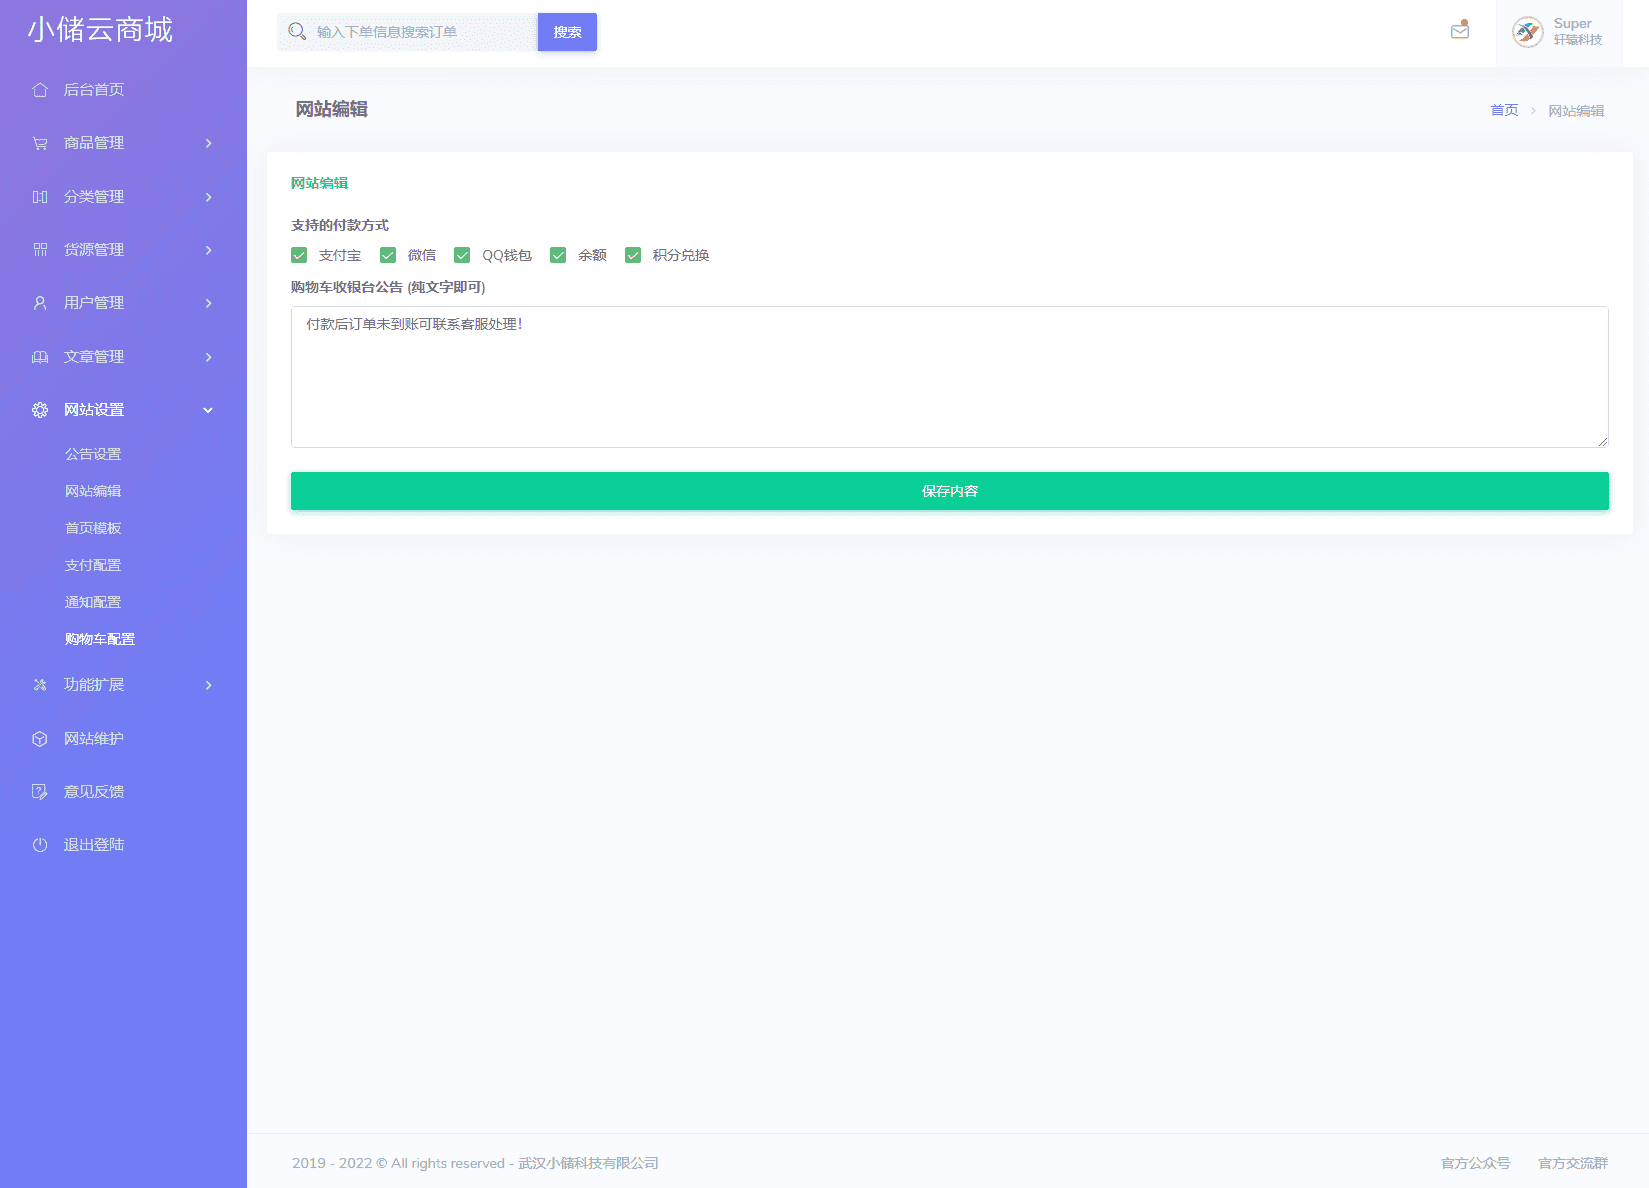Click the 货源管理 grid icon
Screen dimensions: 1649x1188
point(40,250)
